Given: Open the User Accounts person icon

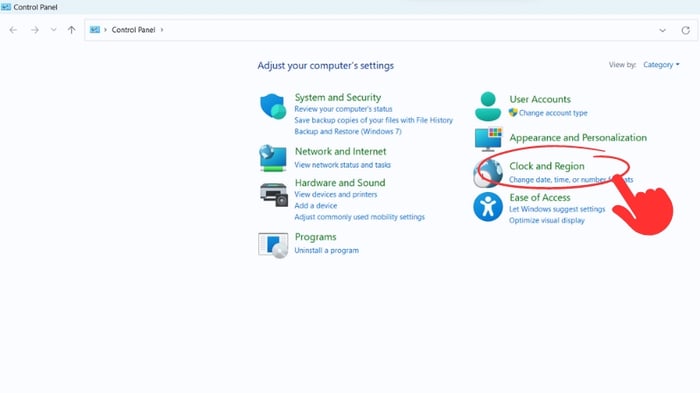Looking at the screenshot, I should pyautogui.click(x=488, y=106).
